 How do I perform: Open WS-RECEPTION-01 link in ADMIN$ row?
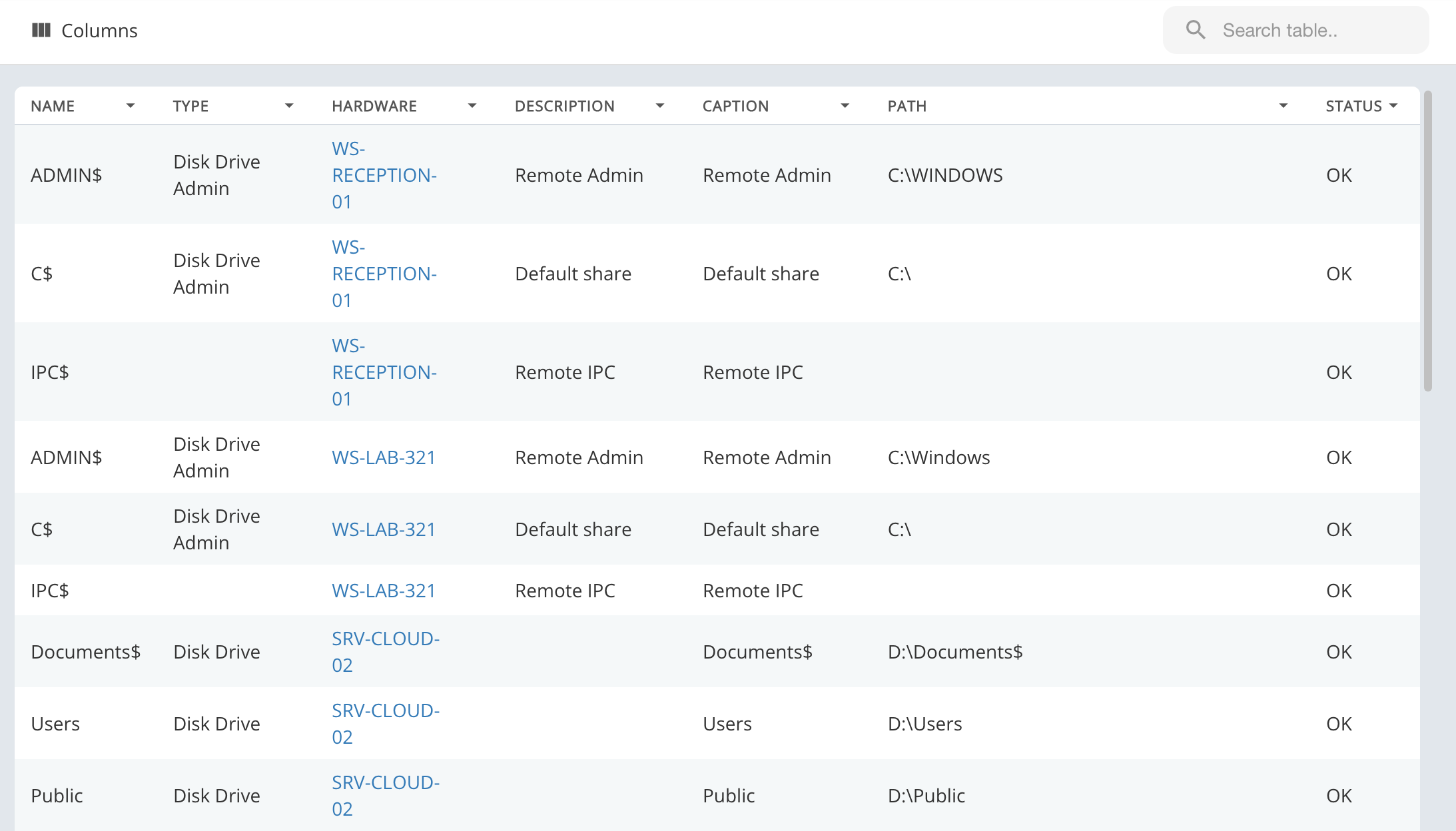click(x=384, y=175)
